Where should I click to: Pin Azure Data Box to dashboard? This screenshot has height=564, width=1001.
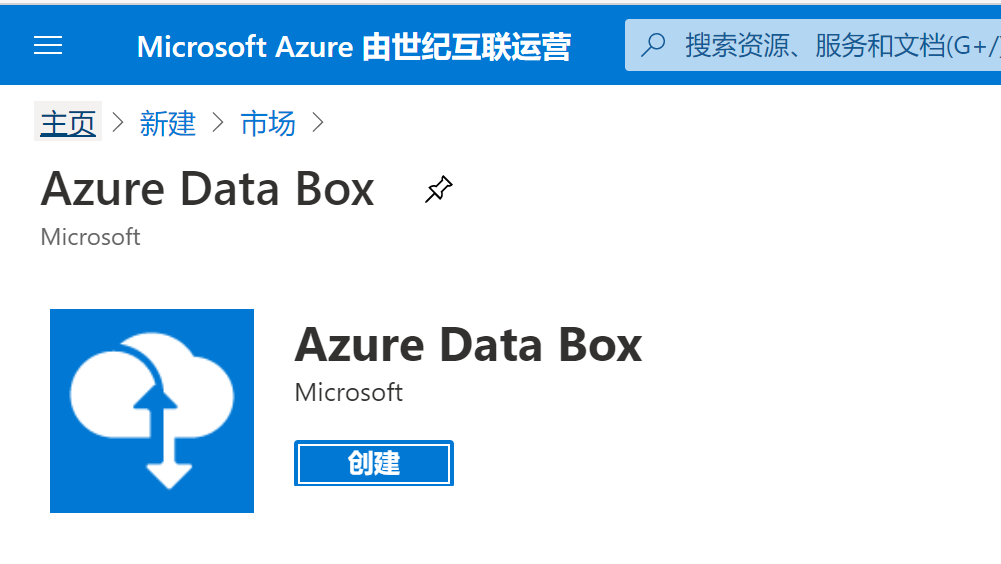439,190
